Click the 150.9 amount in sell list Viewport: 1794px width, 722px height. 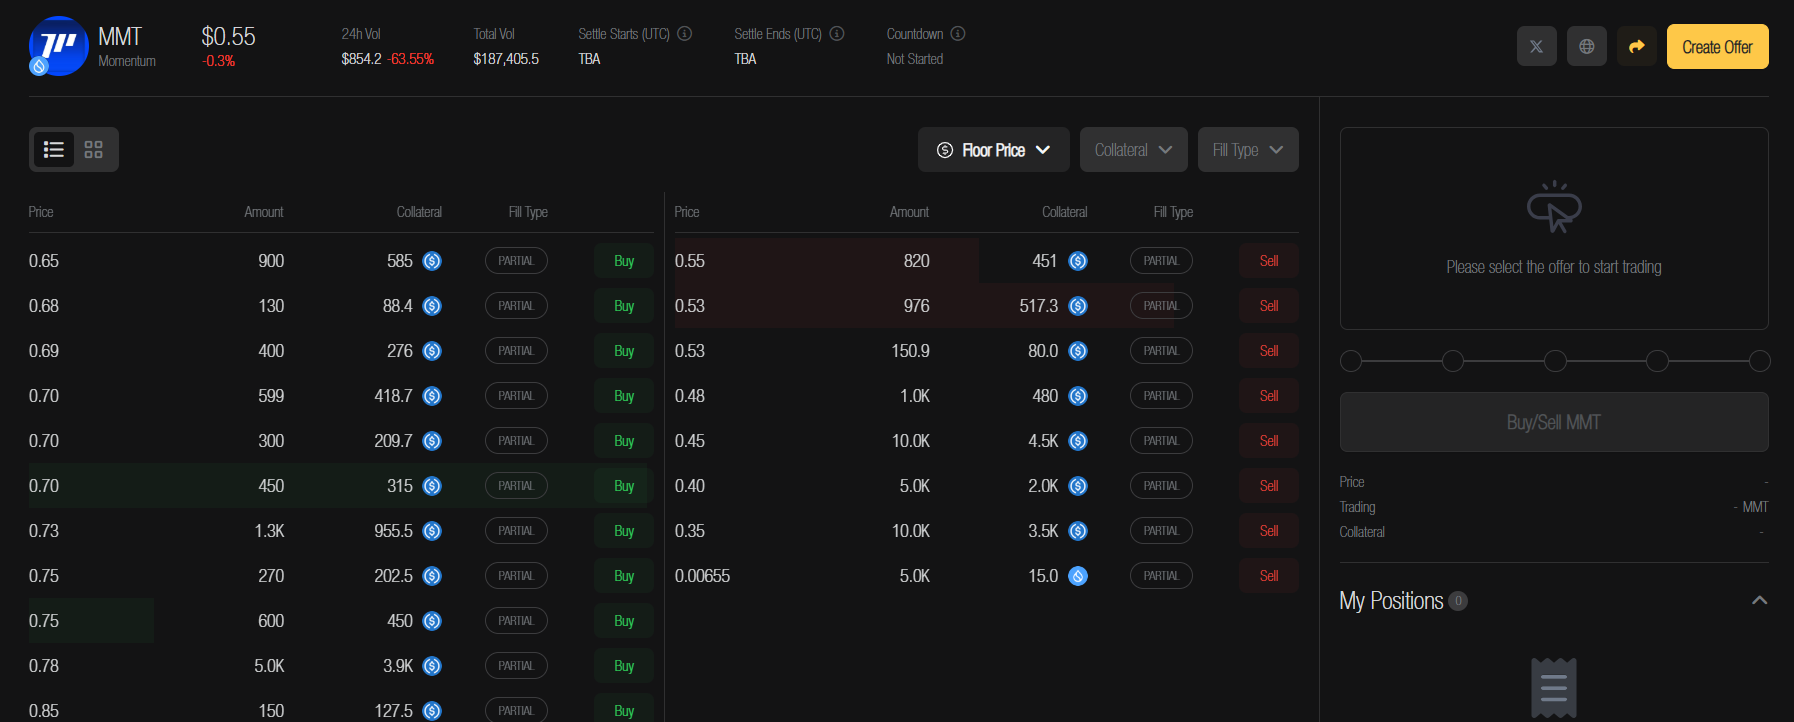click(910, 351)
